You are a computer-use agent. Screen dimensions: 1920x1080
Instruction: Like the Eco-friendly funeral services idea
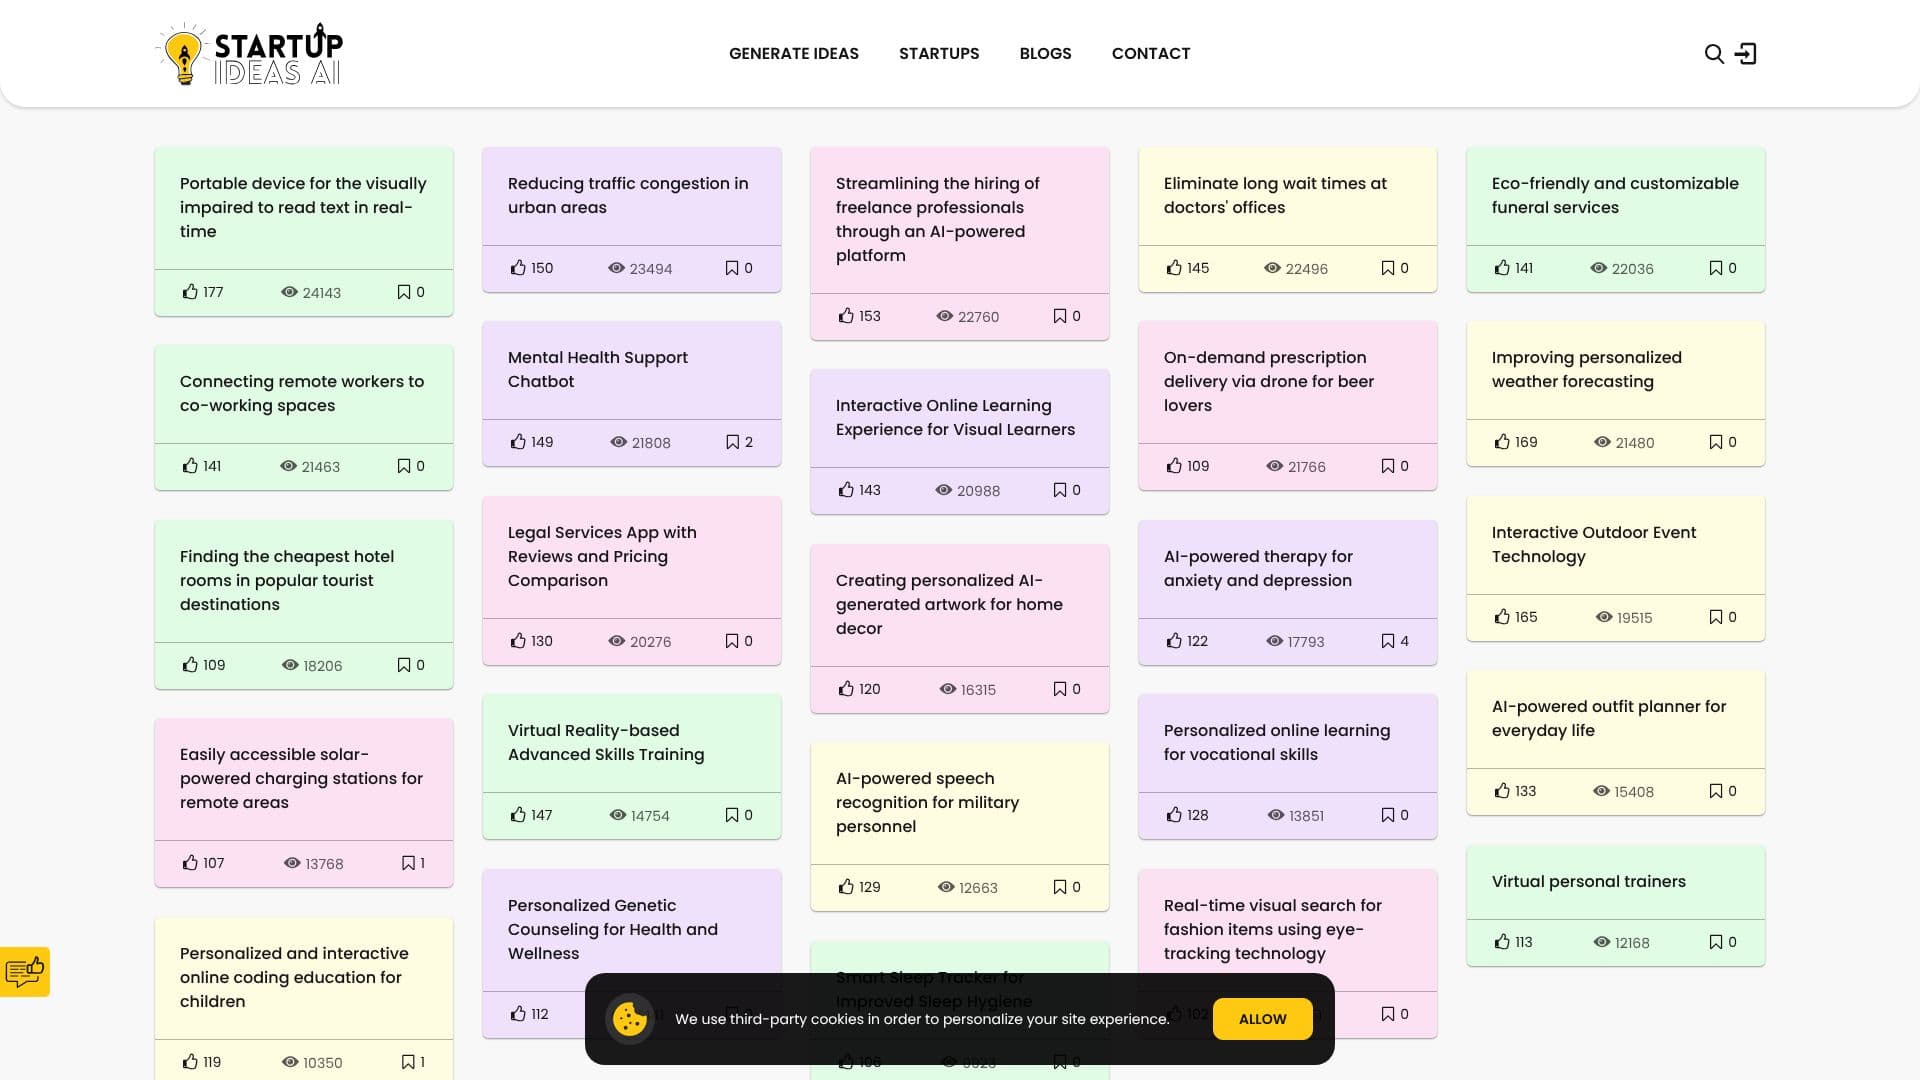[x=1502, y=268]
